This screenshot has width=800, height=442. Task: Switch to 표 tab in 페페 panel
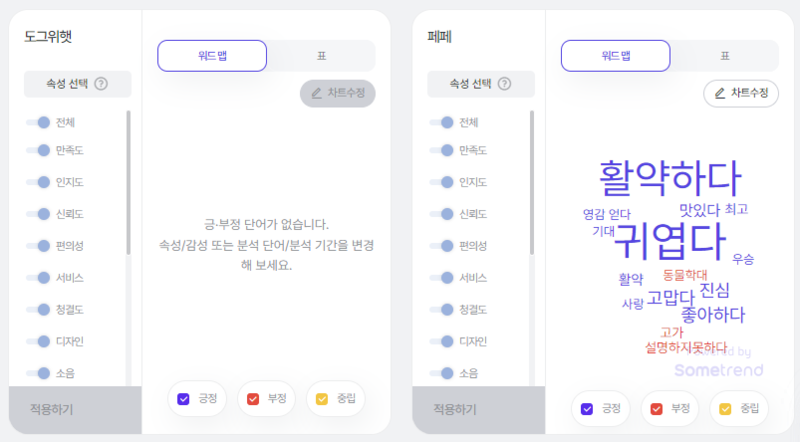point(724,56)
